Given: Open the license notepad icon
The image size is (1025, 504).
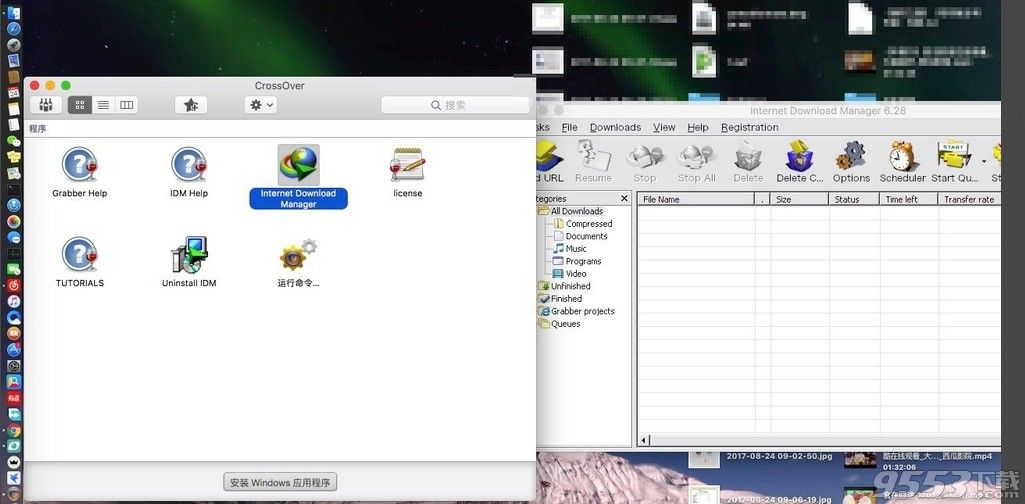Looking at the screenshot, I should 408,164.
